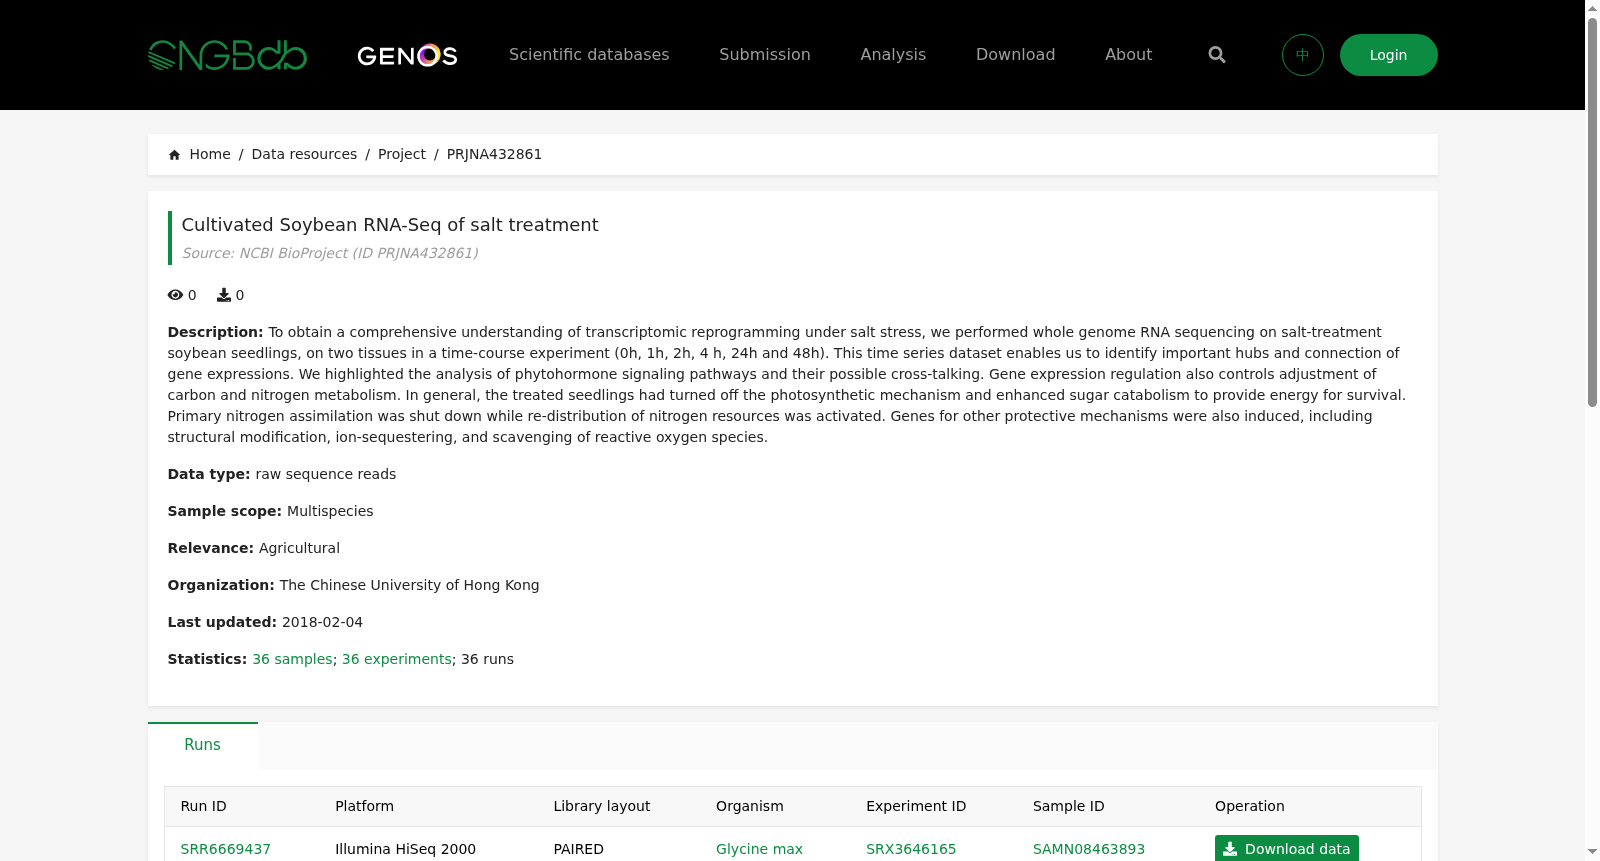This screenshot has height=861, width=1600.
Task: Open the Download menu
Action: (1015, 55)
